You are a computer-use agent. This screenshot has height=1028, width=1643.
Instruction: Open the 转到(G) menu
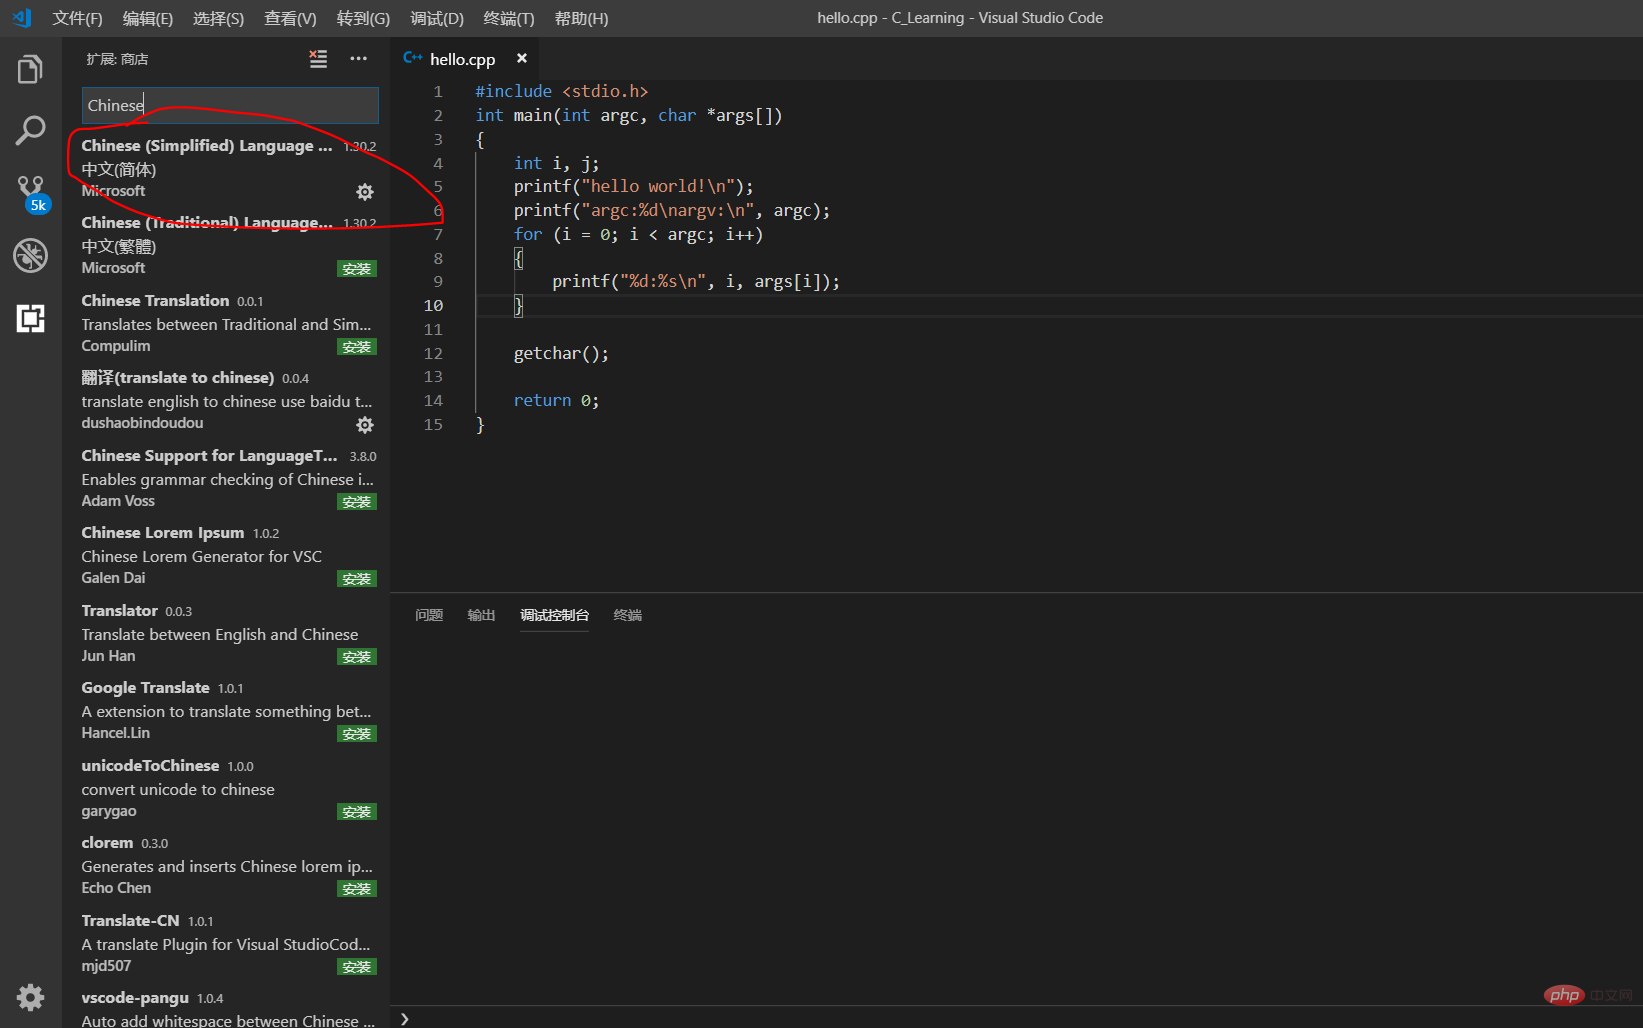pos(363,18)
